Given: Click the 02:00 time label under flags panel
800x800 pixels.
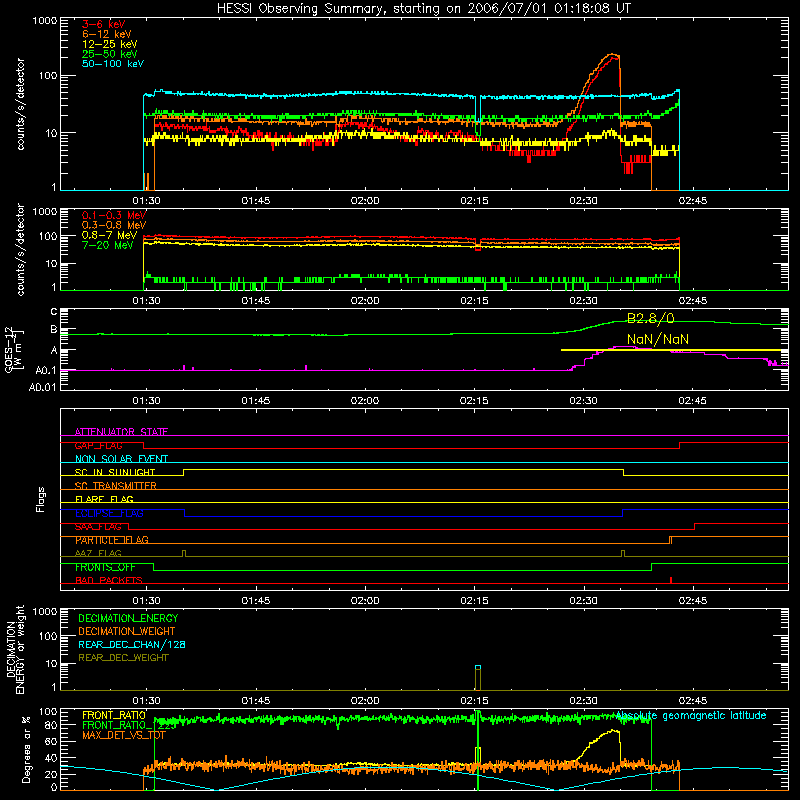Looking at the screenshot, I should tap(365, 601).
